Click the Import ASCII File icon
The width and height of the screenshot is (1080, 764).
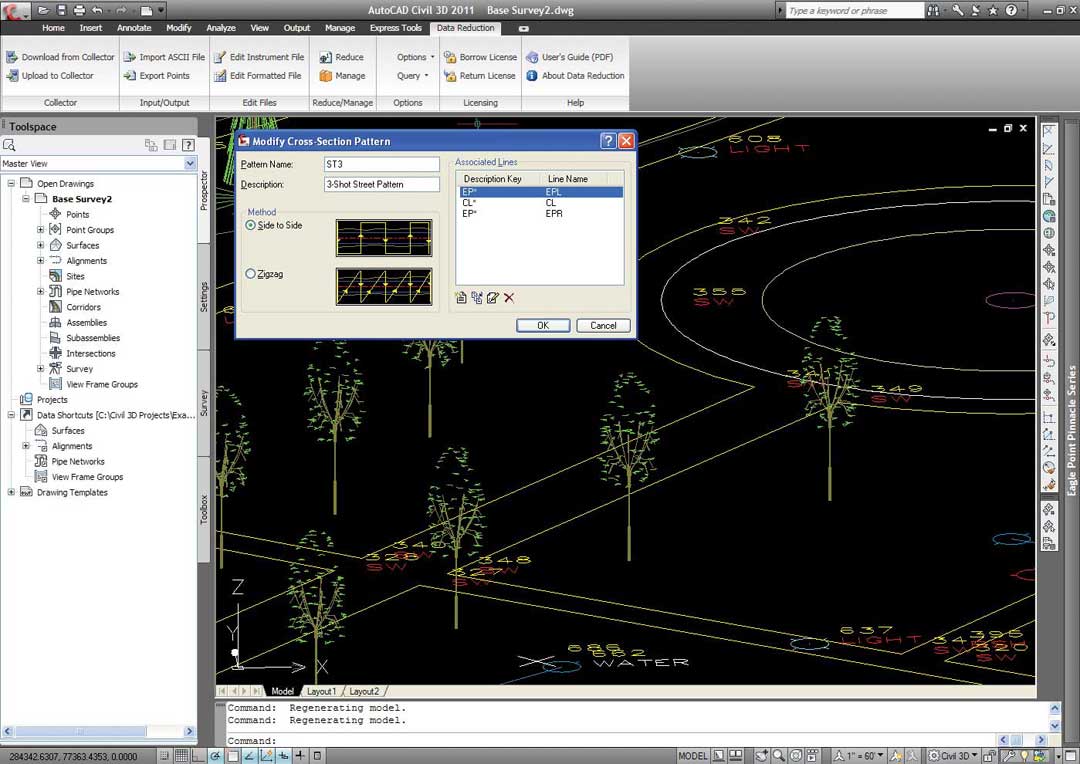130,57
